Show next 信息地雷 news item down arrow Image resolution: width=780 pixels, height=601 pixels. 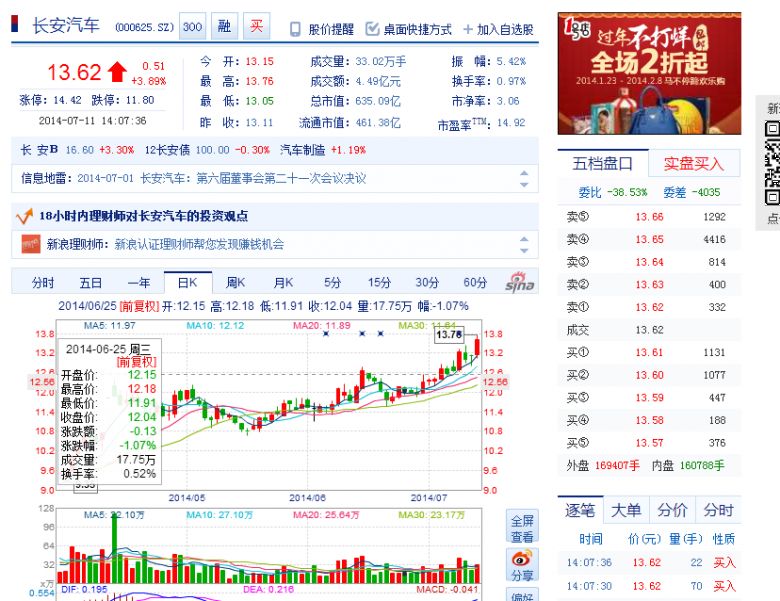tap(524, 185)
